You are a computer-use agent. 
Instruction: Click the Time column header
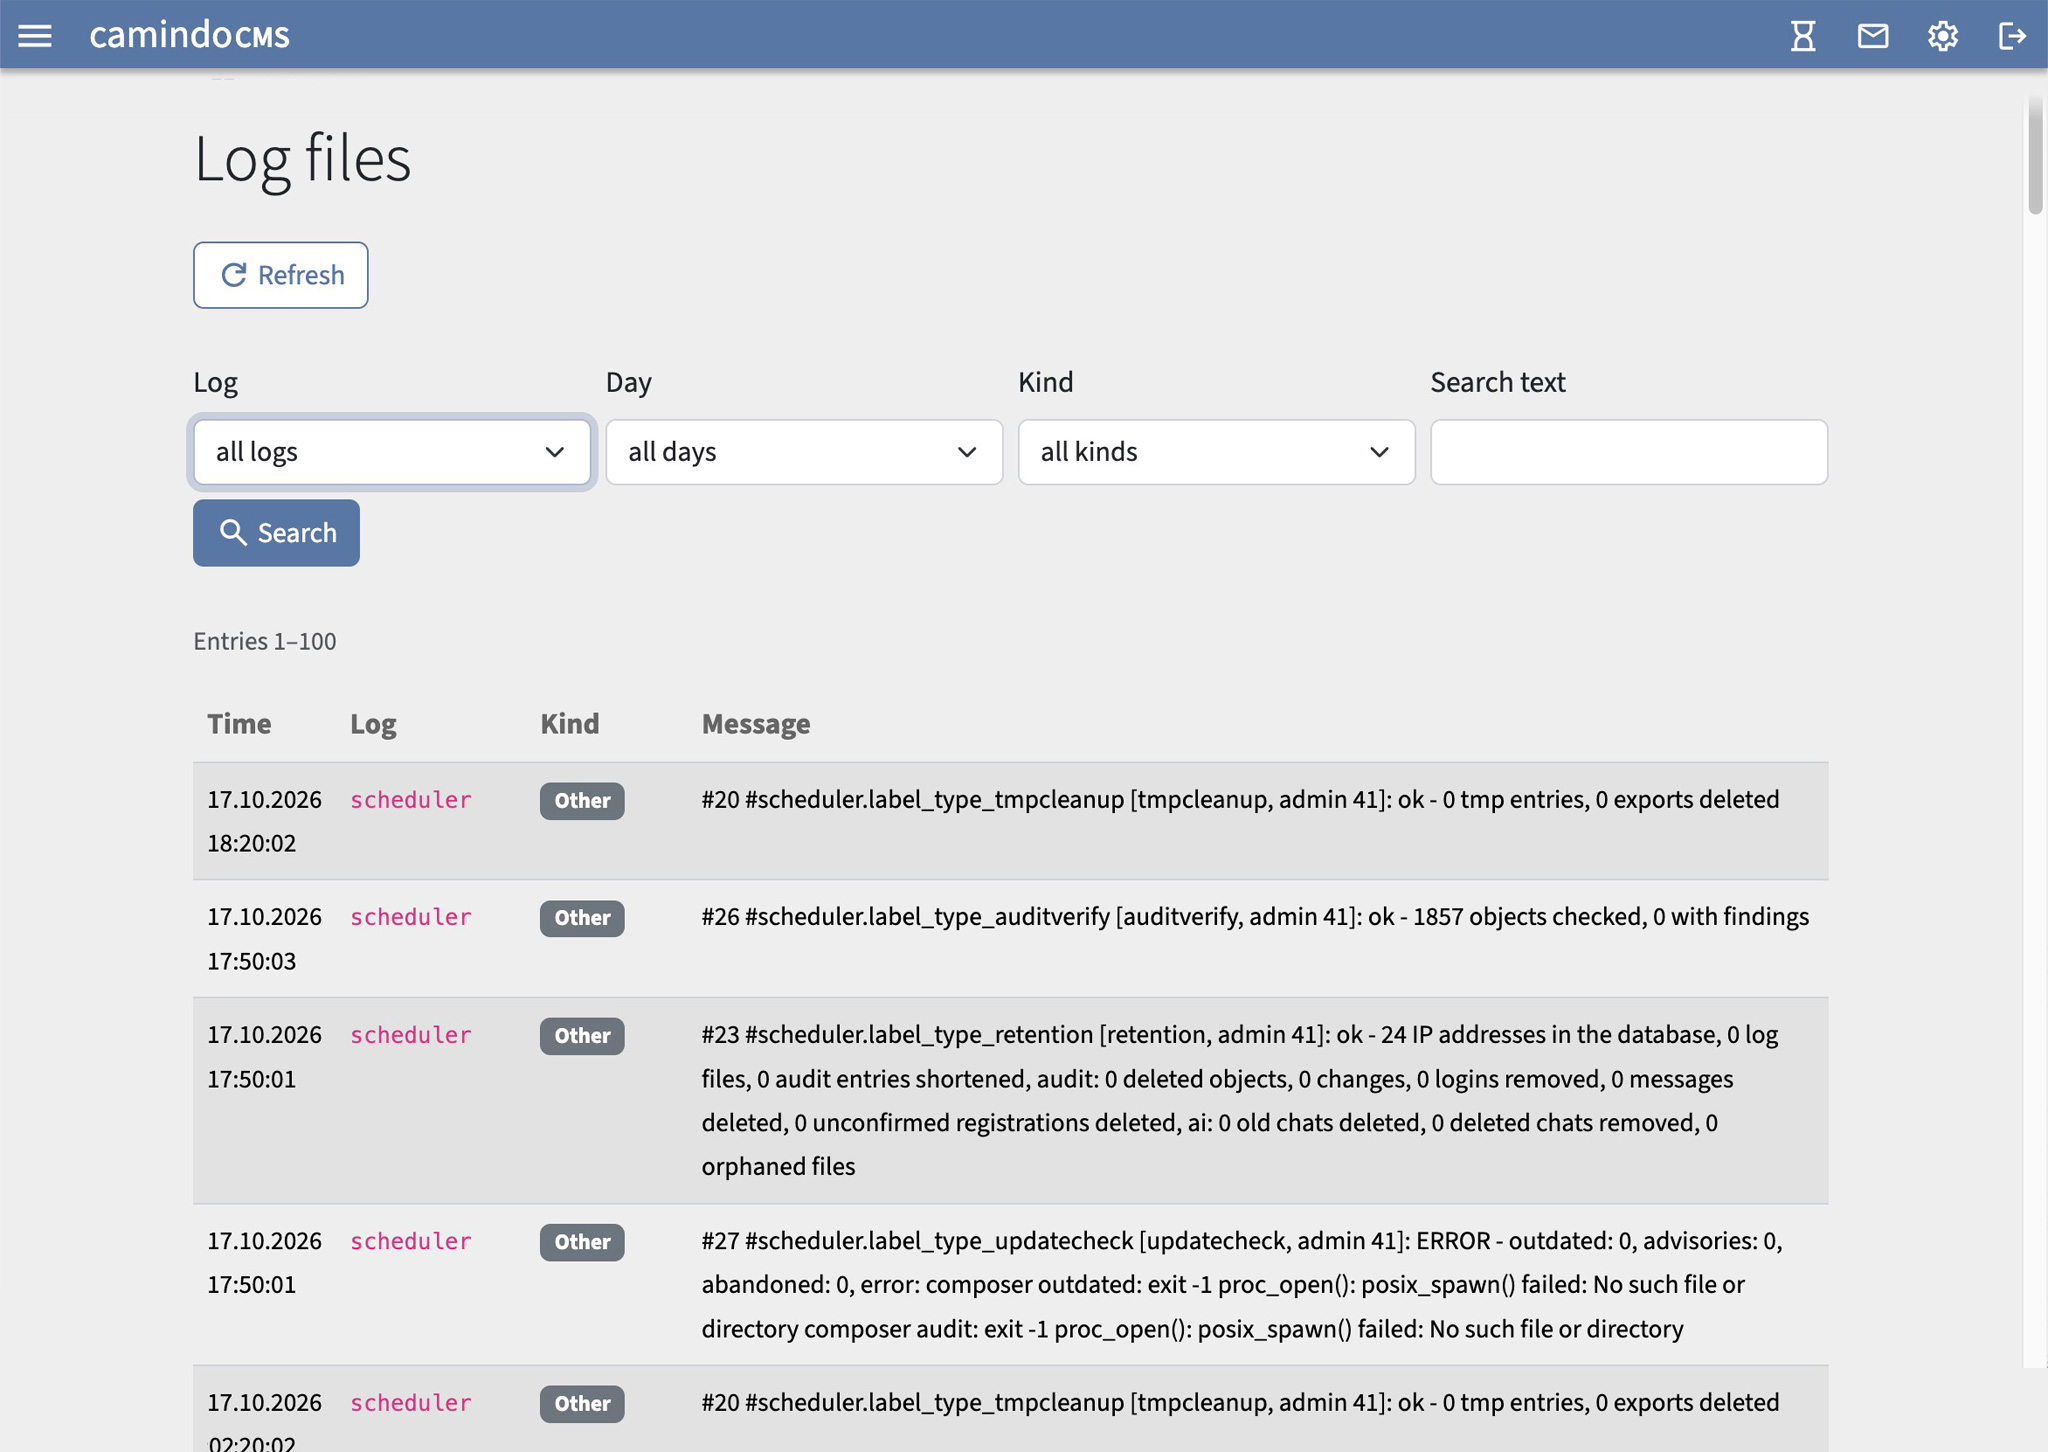239,723
